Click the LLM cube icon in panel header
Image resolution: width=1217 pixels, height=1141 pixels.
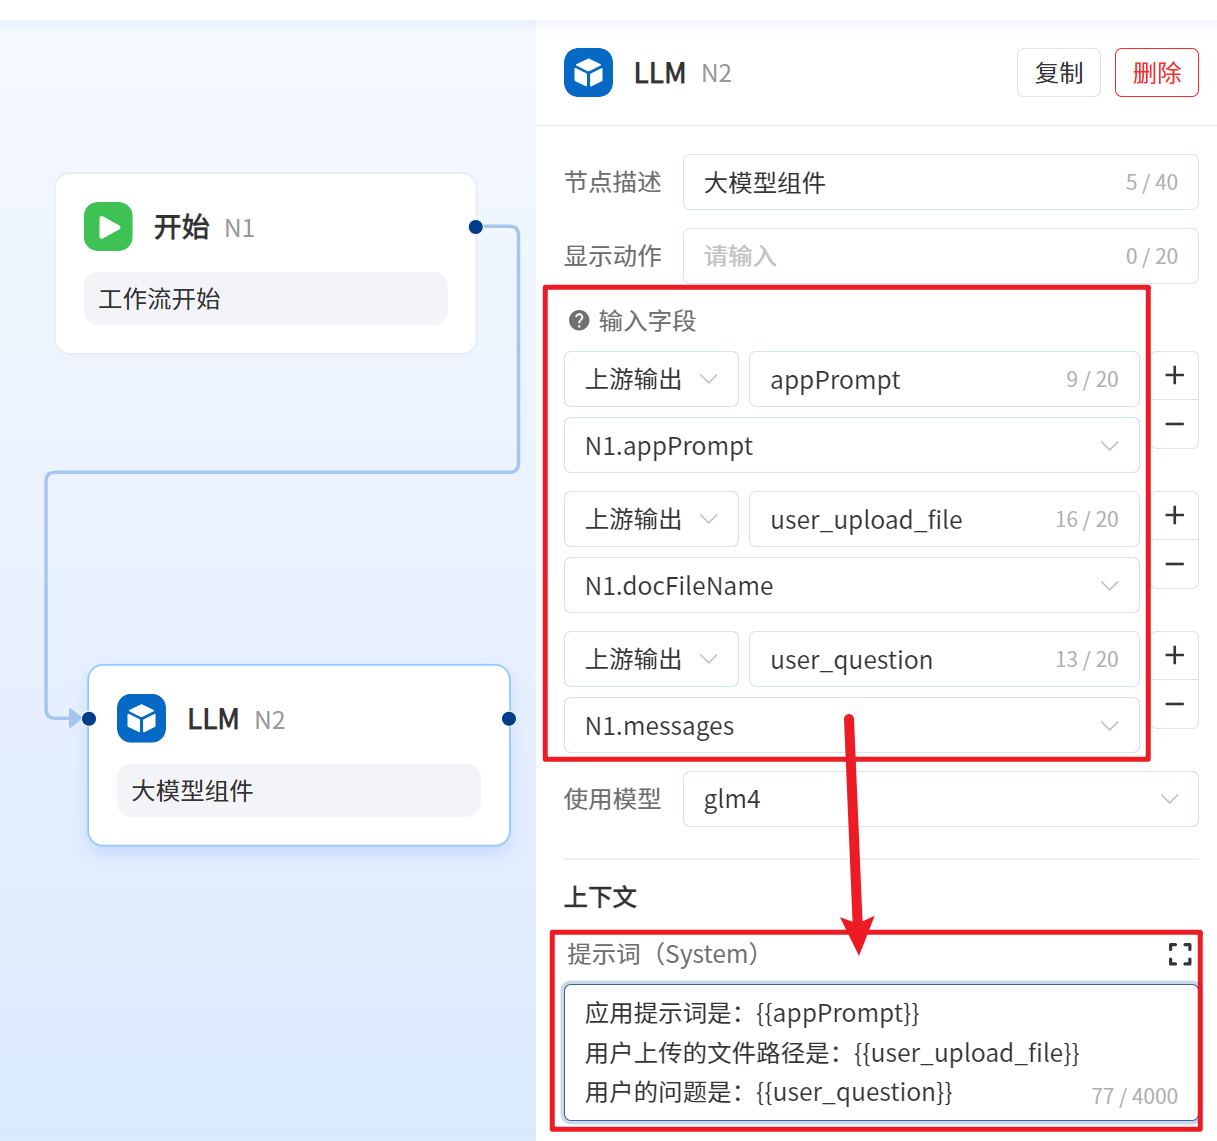[x=588, y=73]
